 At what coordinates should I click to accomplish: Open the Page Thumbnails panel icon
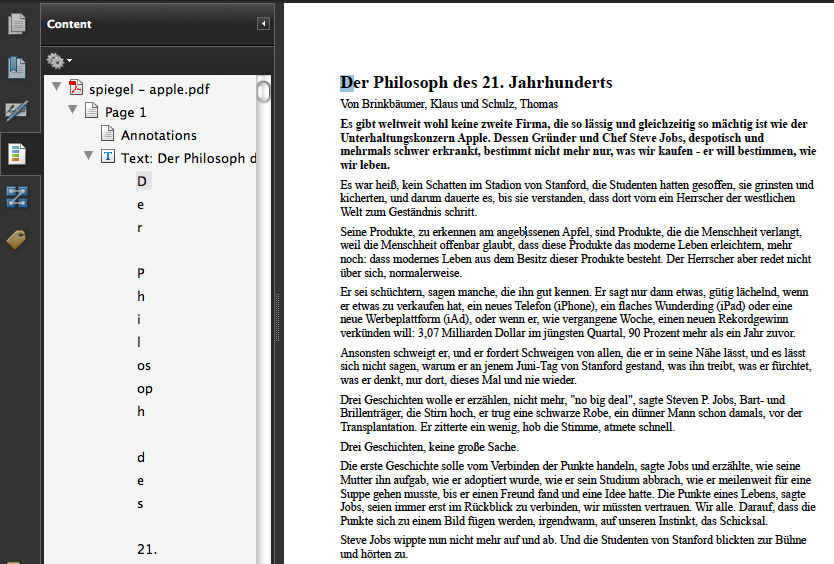[x=17, y=24]
